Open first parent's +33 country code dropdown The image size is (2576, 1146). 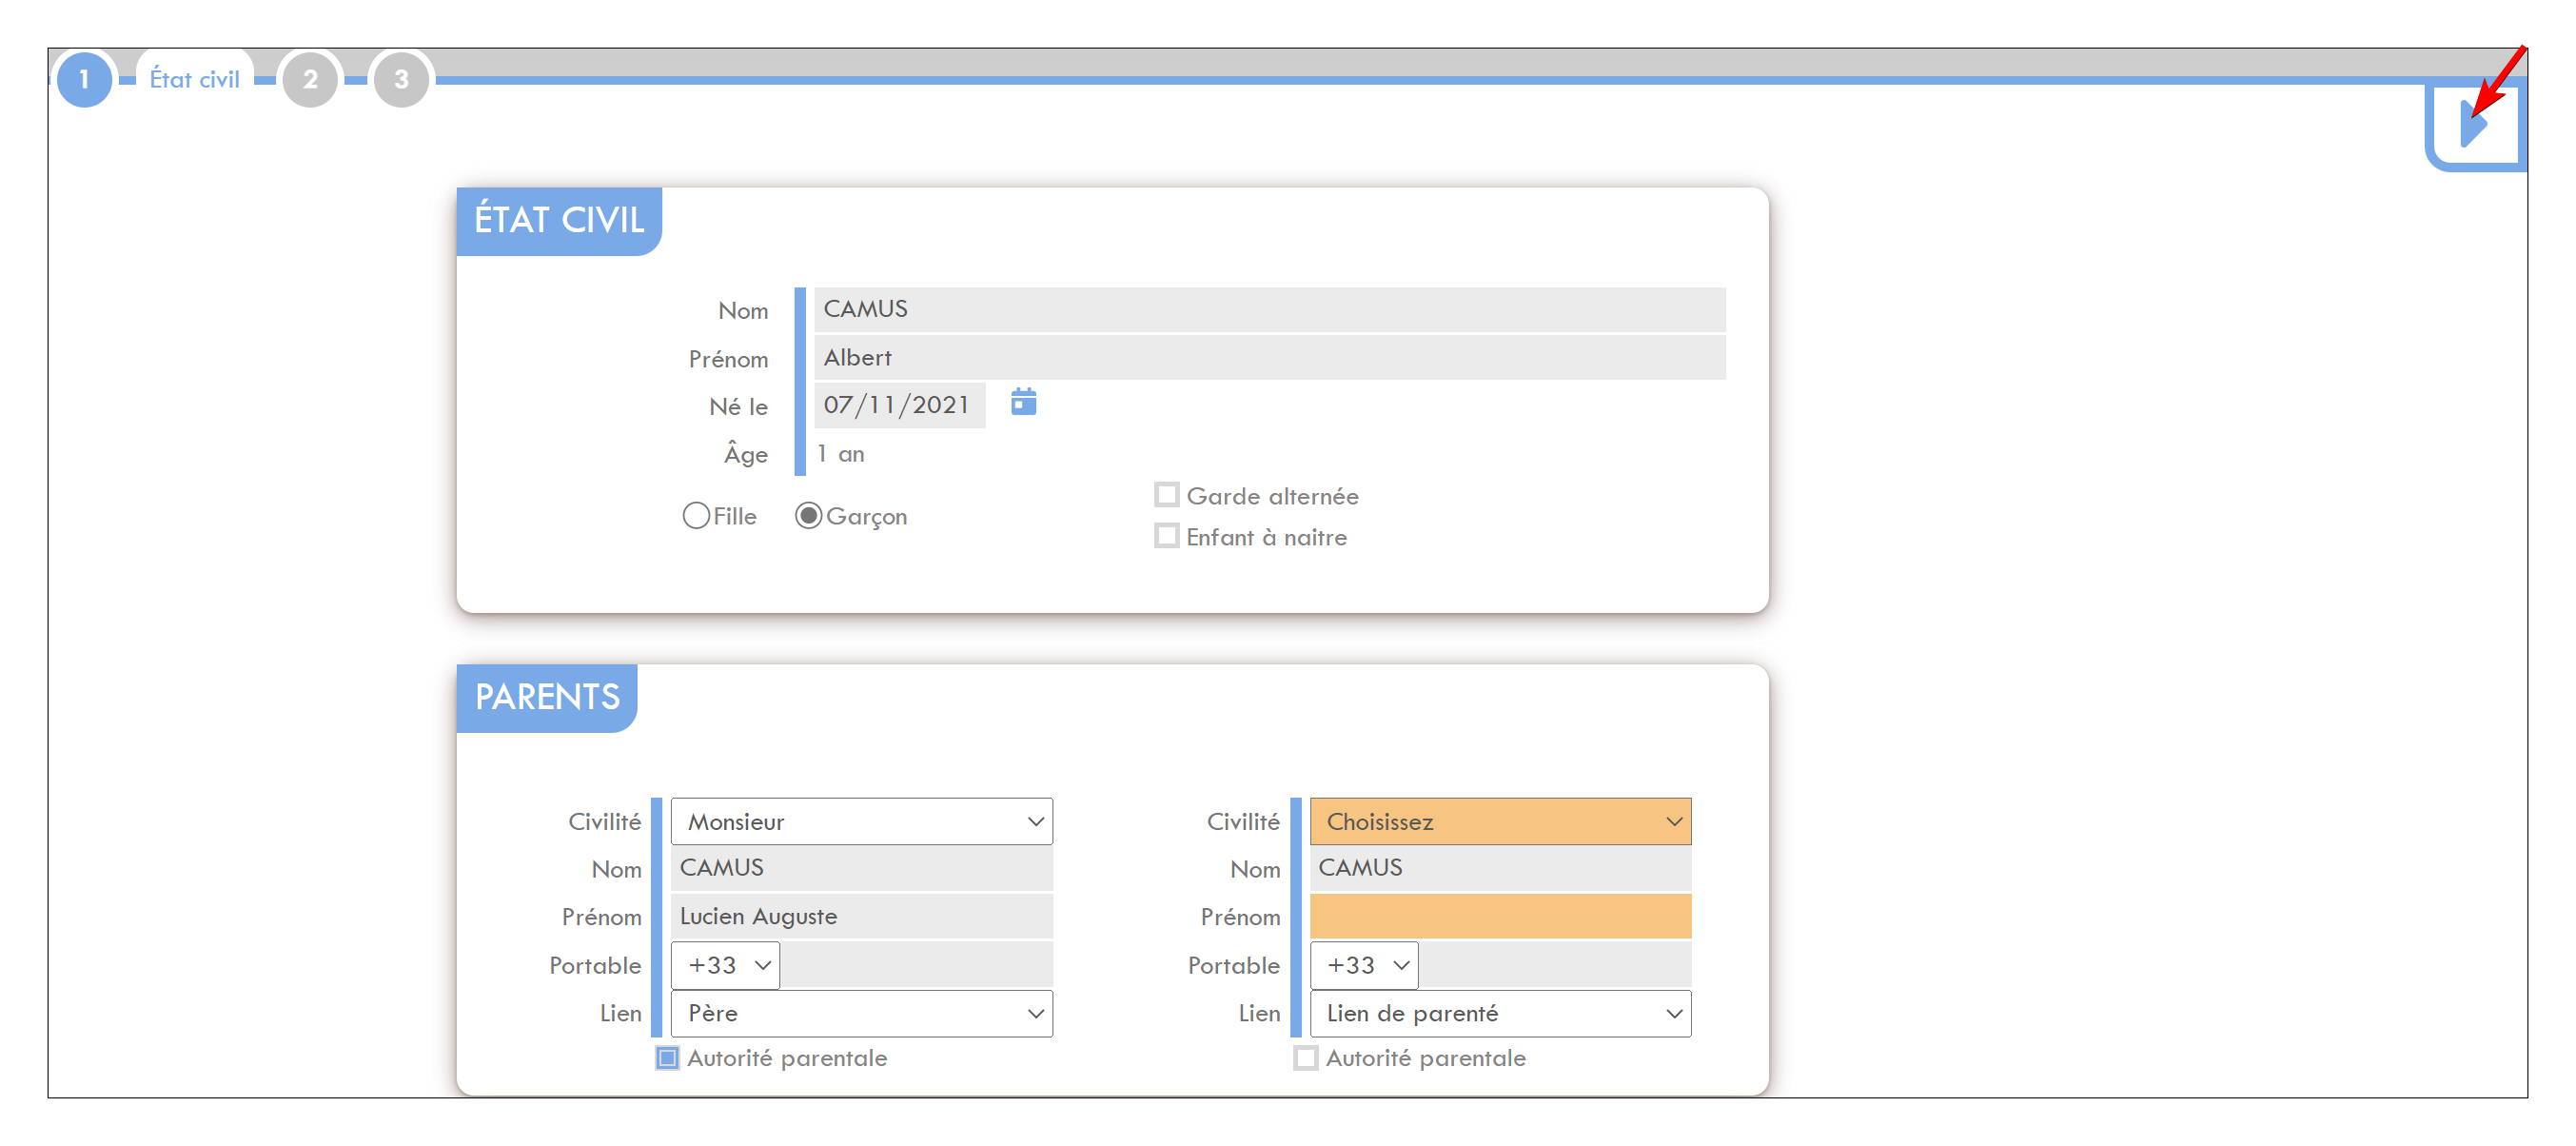(725, 965)
